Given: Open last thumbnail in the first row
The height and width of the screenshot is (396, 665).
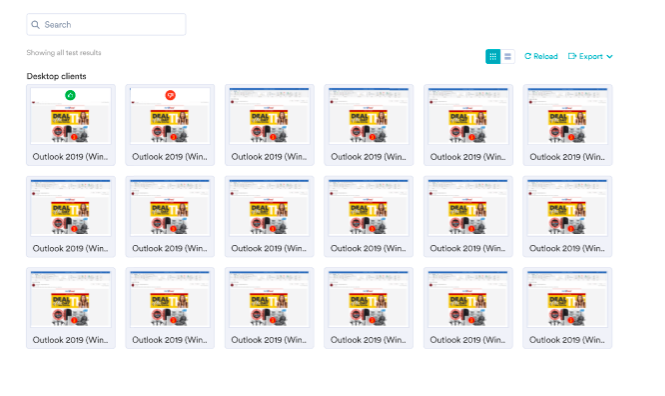Looking at the screenshot, I should coord(567,116).
